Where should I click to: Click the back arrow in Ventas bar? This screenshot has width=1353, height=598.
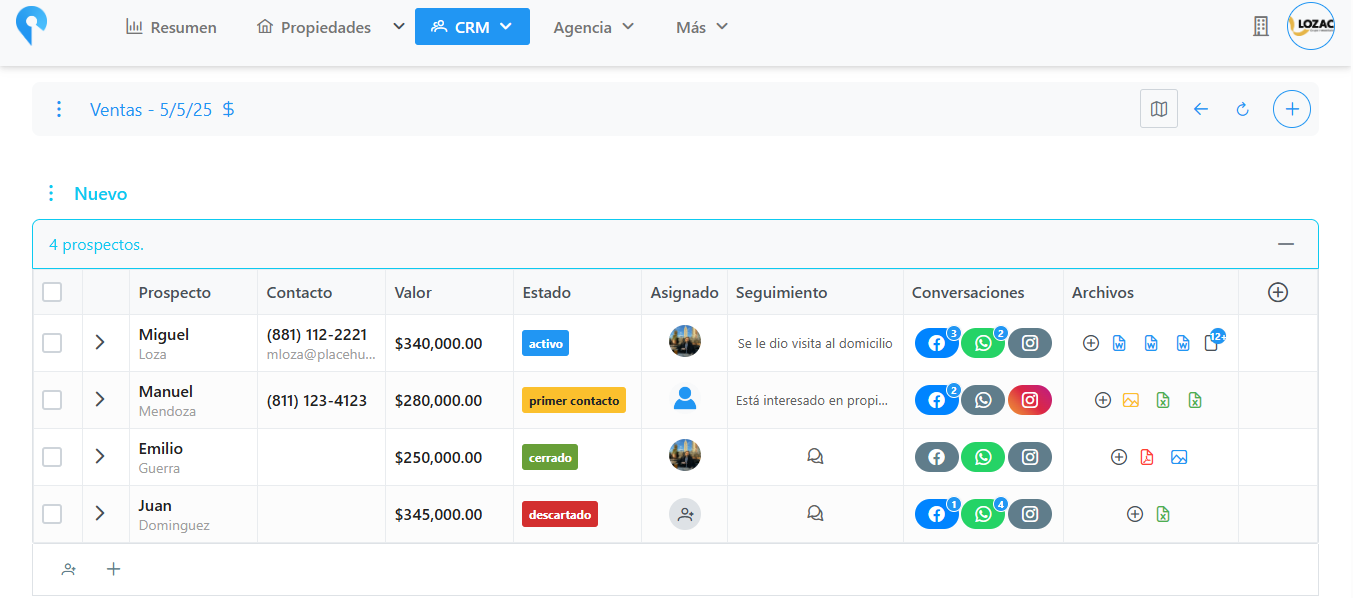(1201, 109)
